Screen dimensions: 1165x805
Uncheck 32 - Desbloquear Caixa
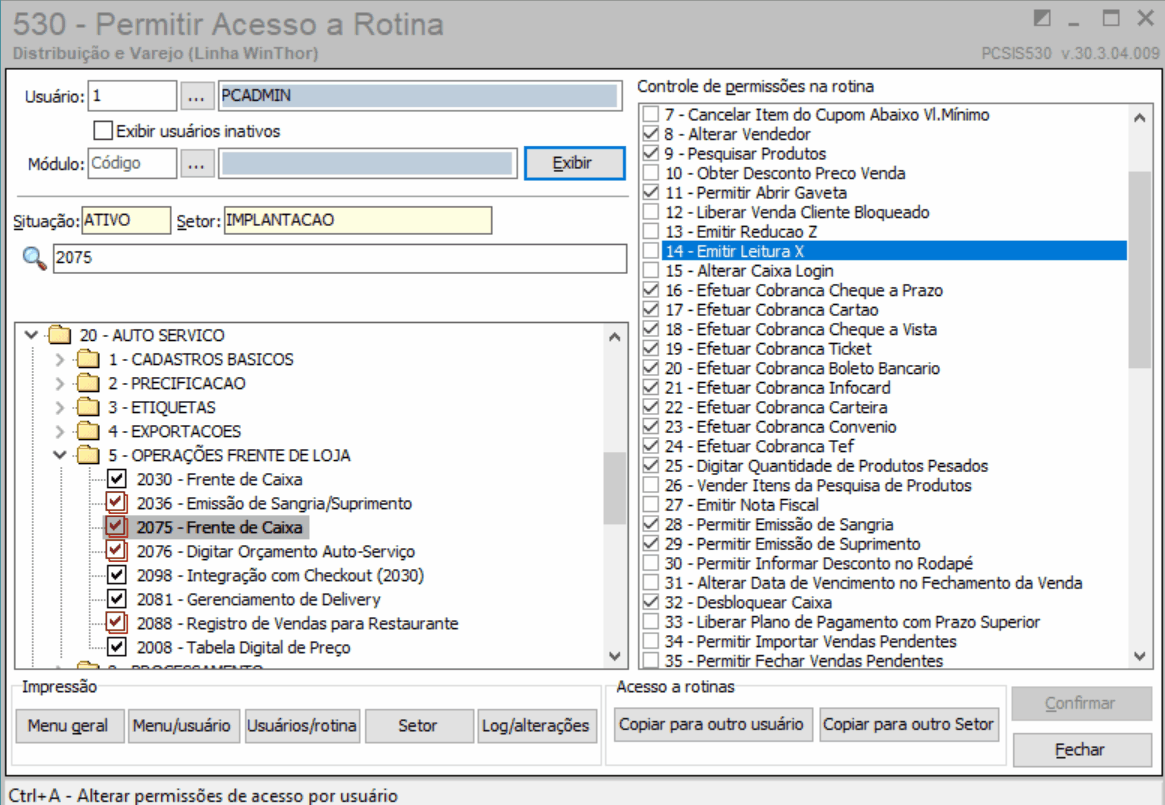coord(651,602)
